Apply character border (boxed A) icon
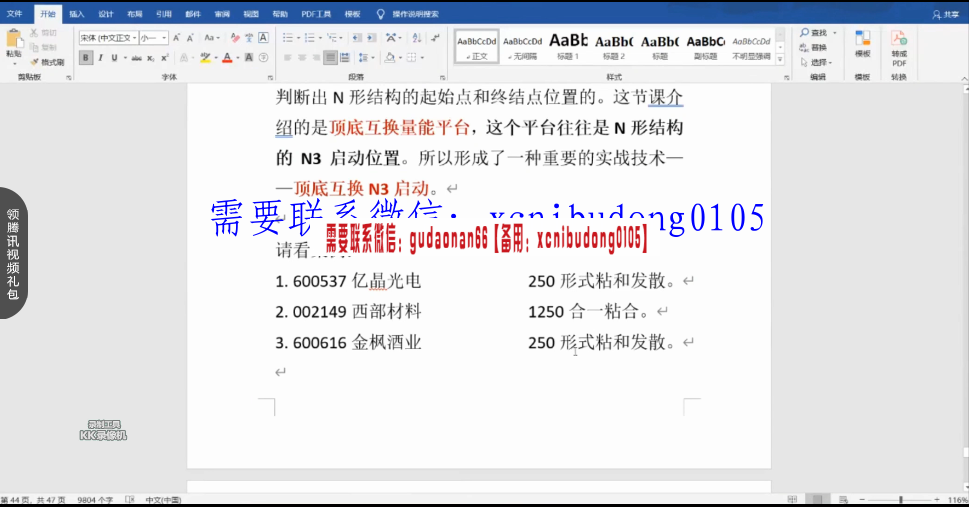Image resolution: width=969 pixels, height=507 pixels. [263, 38]
